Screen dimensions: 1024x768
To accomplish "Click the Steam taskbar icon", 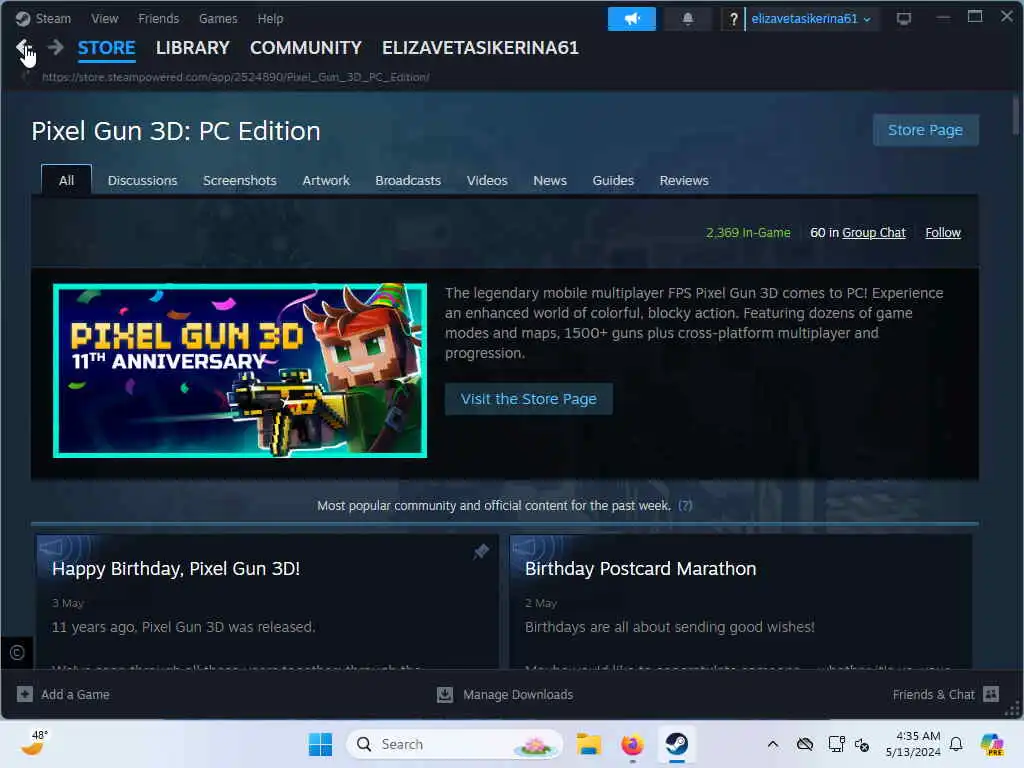I will [677, 744].
